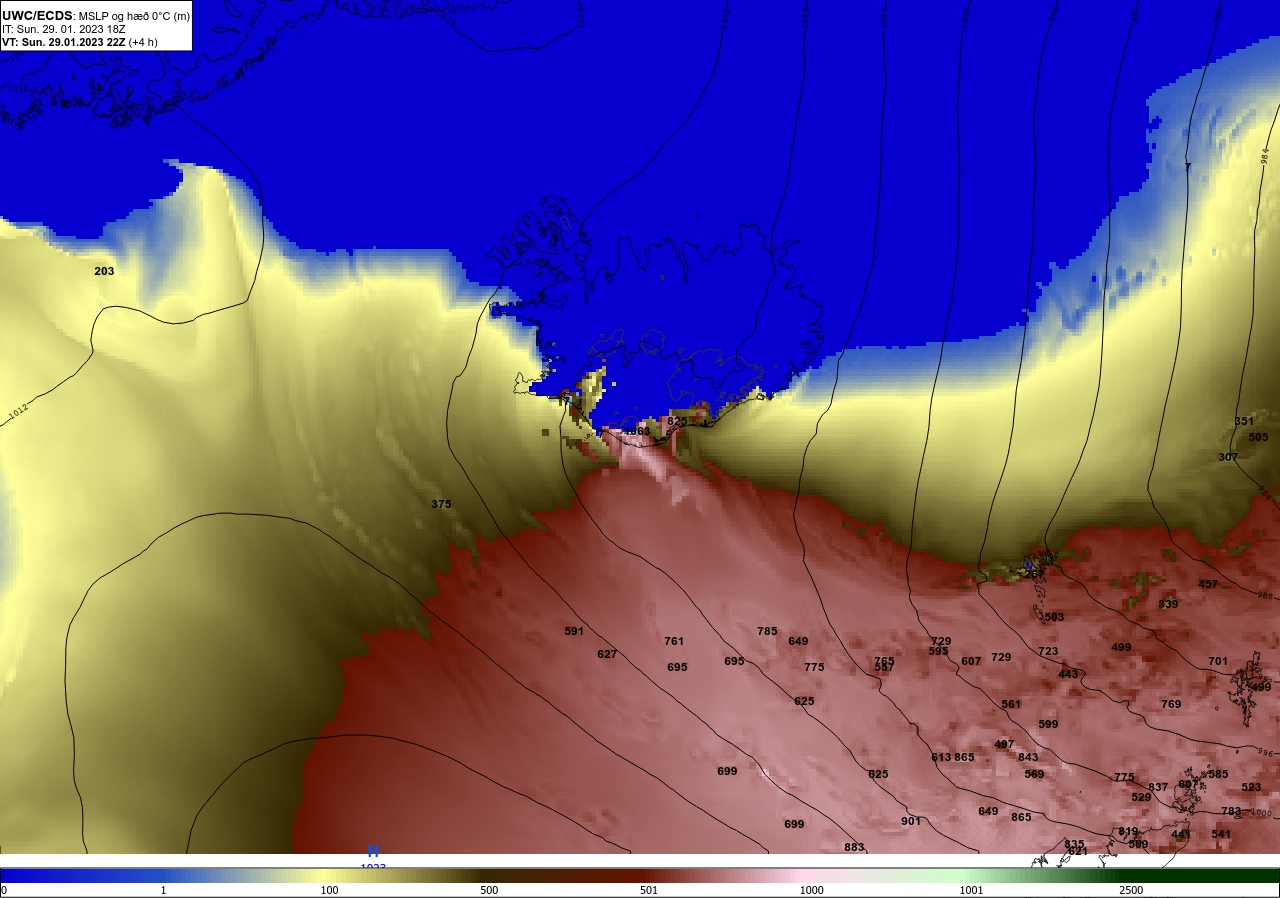This screenshot has width=1280, height=898.
Task: Click the map value 621
Action: point(1078,851)
